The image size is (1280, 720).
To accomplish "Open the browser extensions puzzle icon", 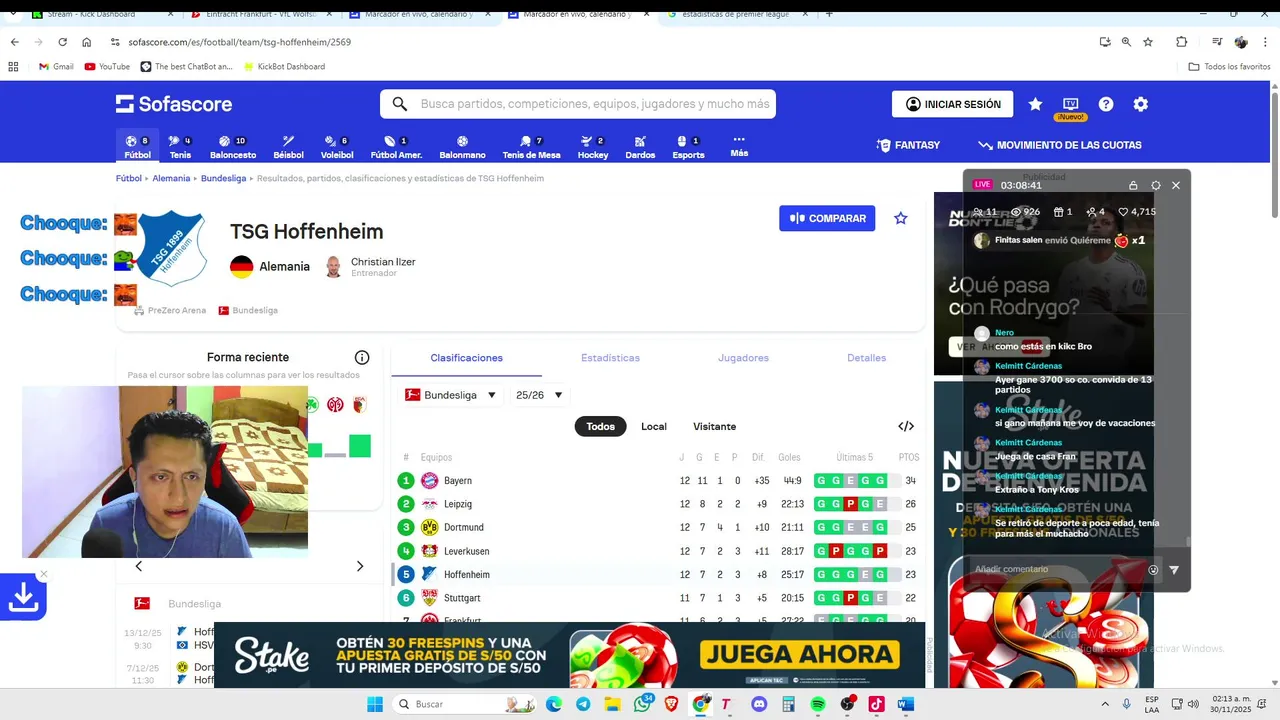I will coord(1181,42).
